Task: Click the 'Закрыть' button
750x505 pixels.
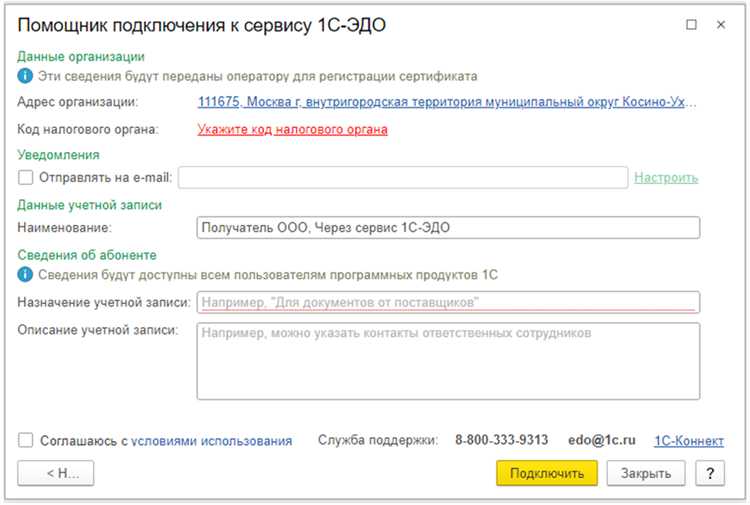Action: coord(646,473)
